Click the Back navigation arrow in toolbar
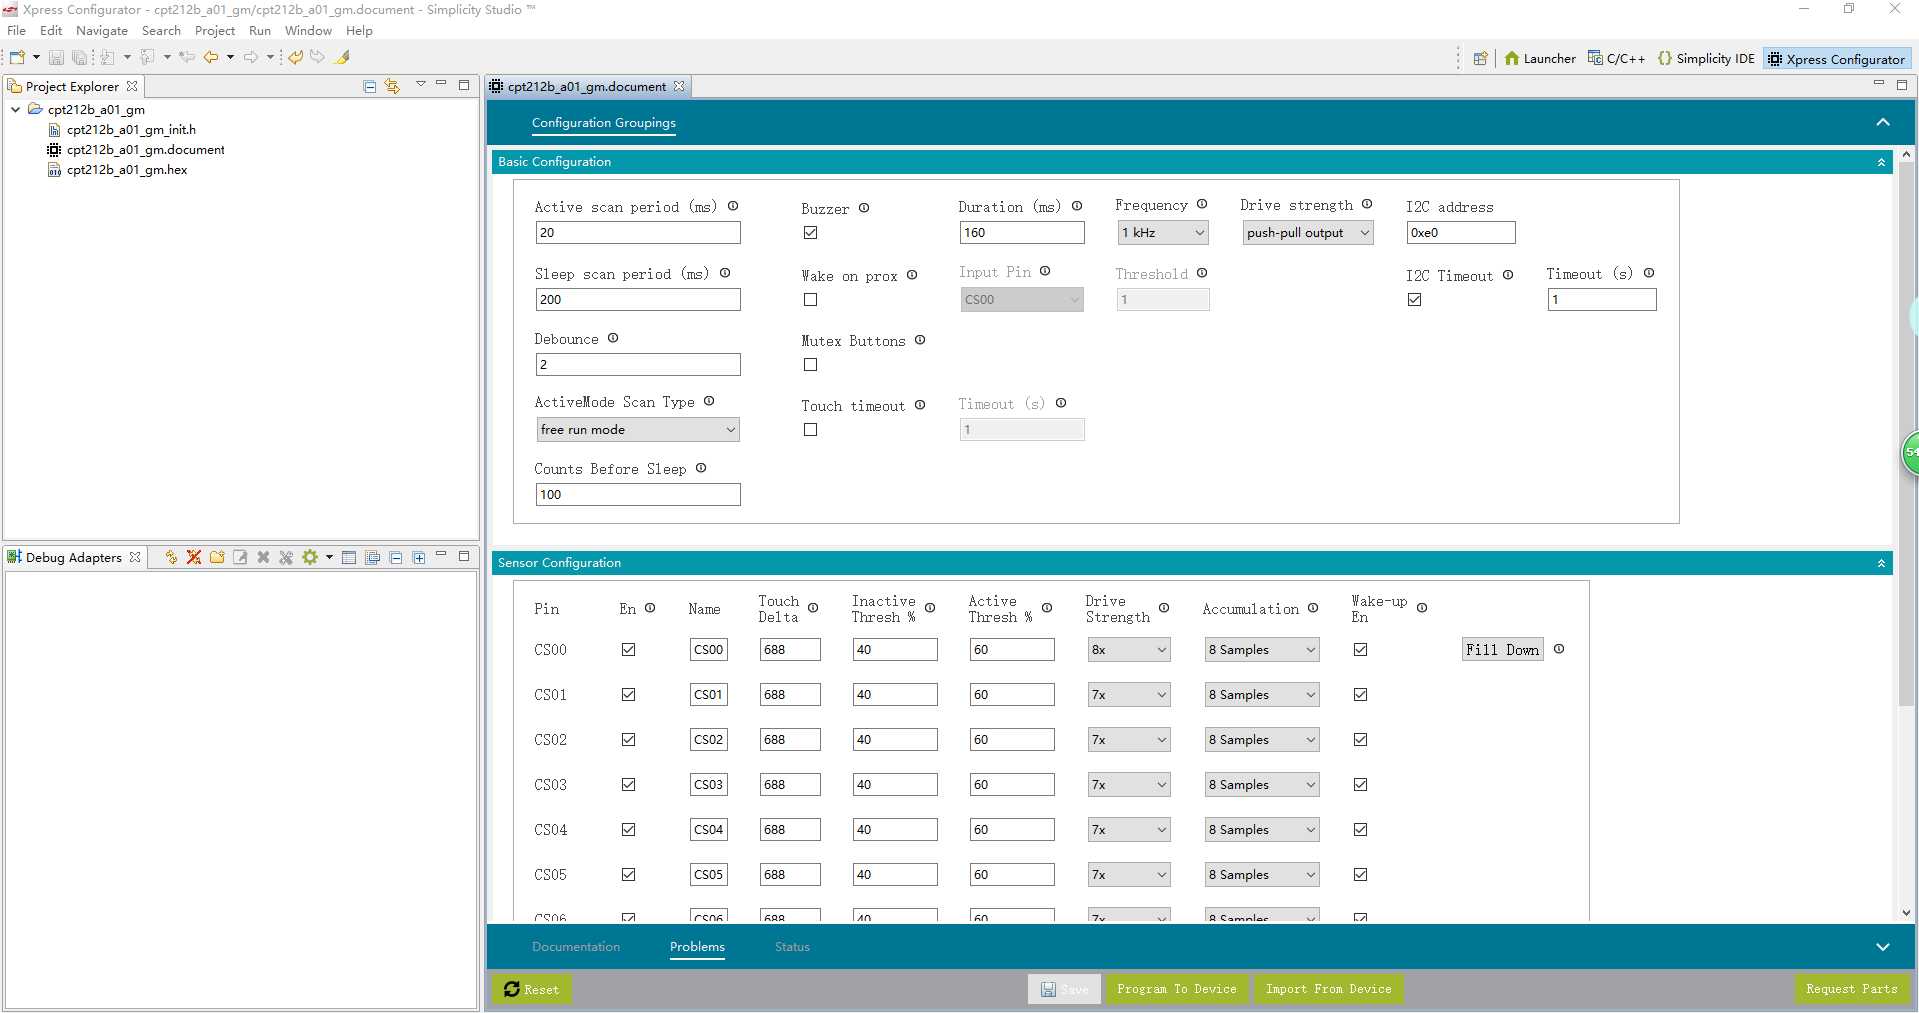The height and width of the screenshot is (1013, 1919). 211,57
